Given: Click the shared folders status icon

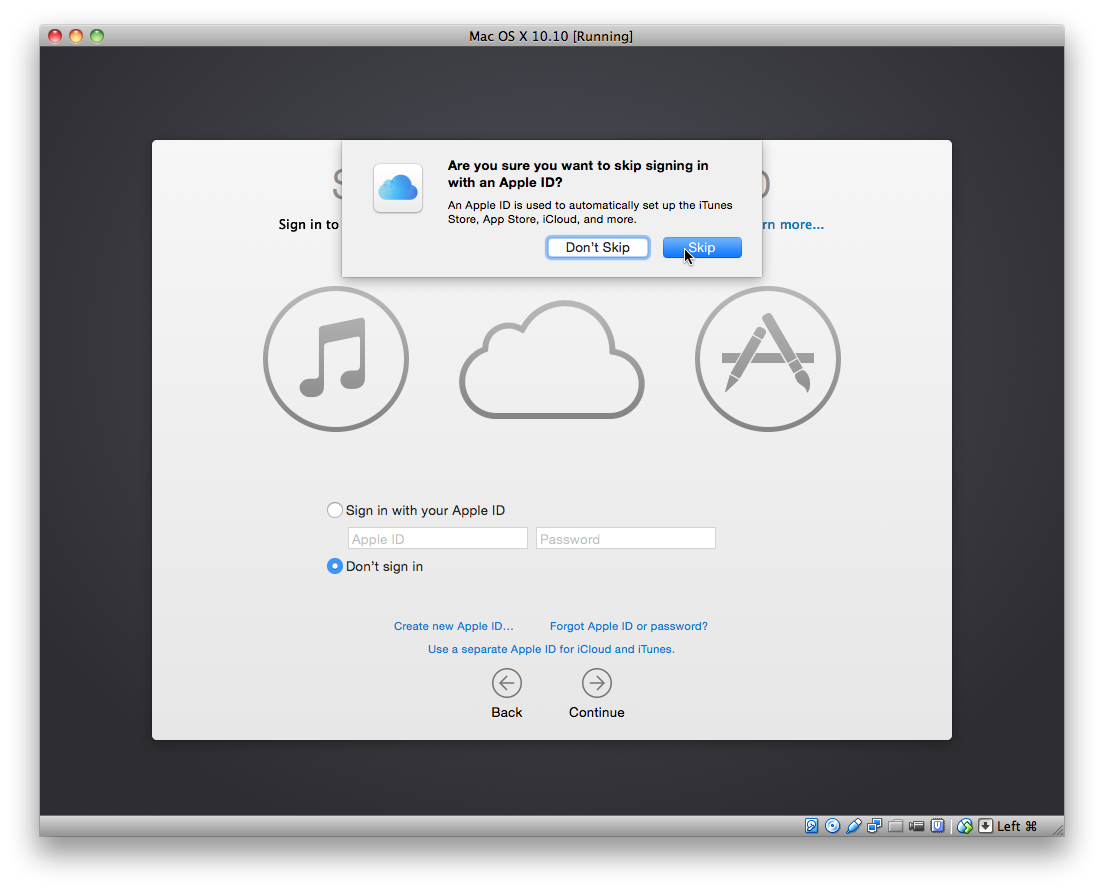Looking at the screenshot, I should coord(896,826).
